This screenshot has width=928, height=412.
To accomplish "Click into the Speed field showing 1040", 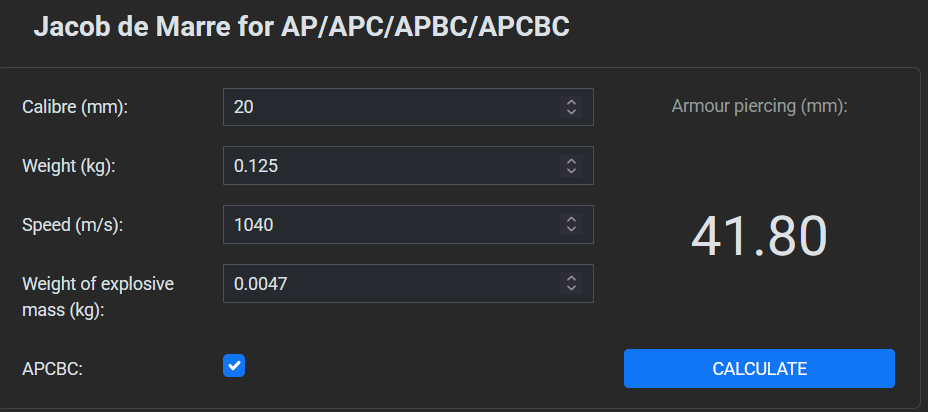I will click(x=390, y=225).
